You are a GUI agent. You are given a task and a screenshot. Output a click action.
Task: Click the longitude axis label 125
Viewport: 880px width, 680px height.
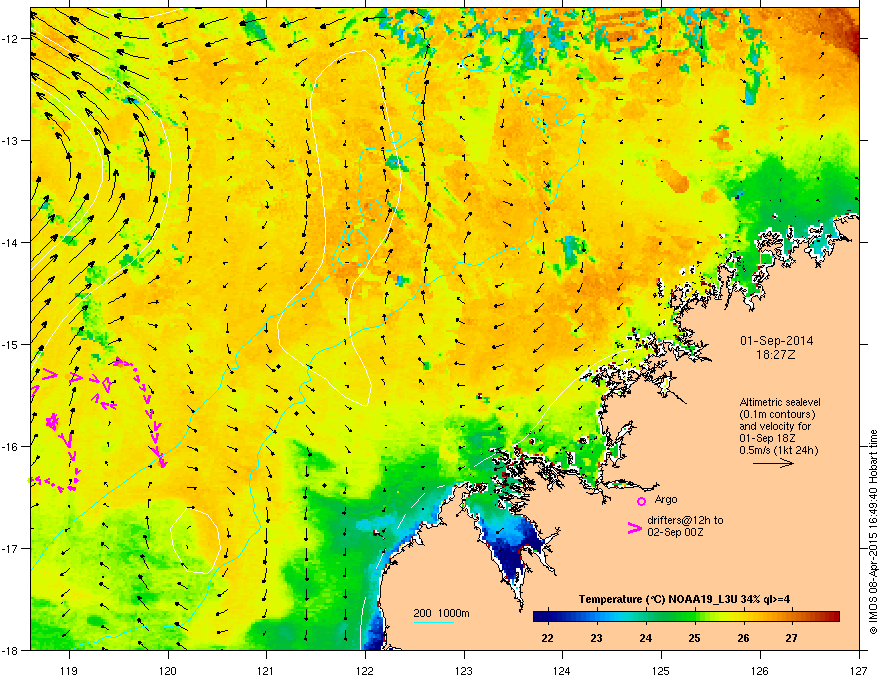[x=661, y=670]
